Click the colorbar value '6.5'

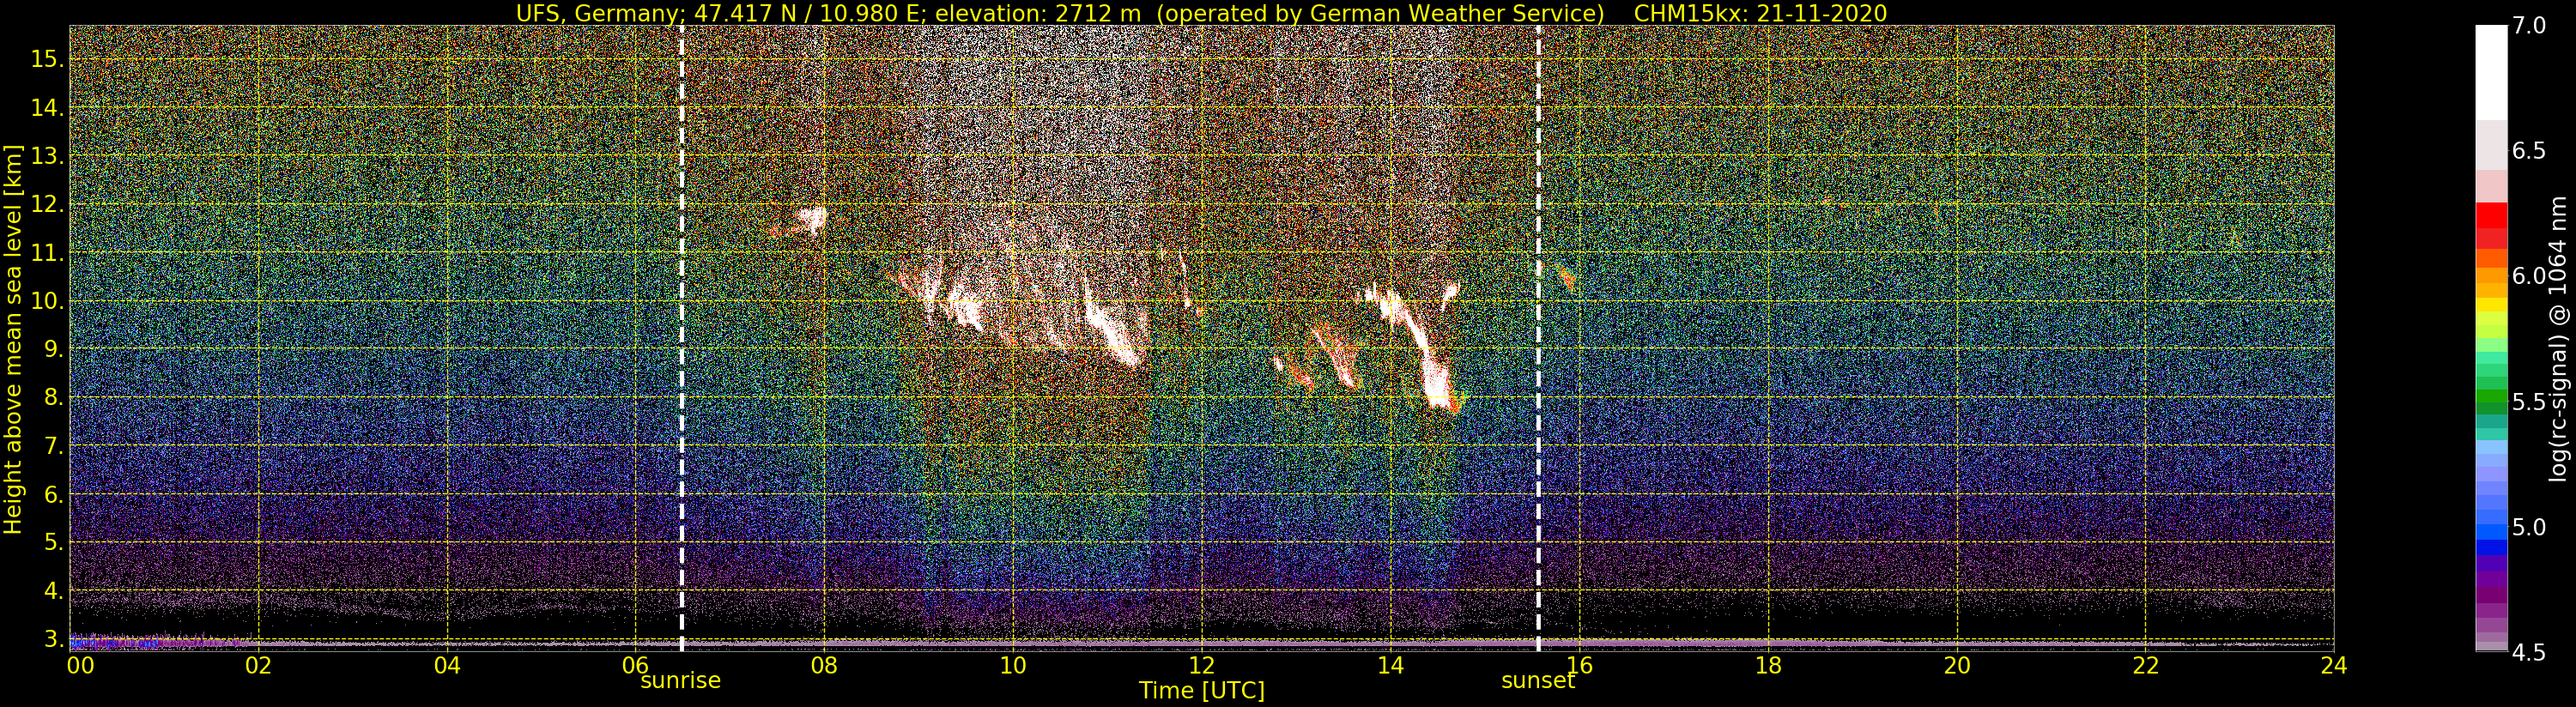2528,151
